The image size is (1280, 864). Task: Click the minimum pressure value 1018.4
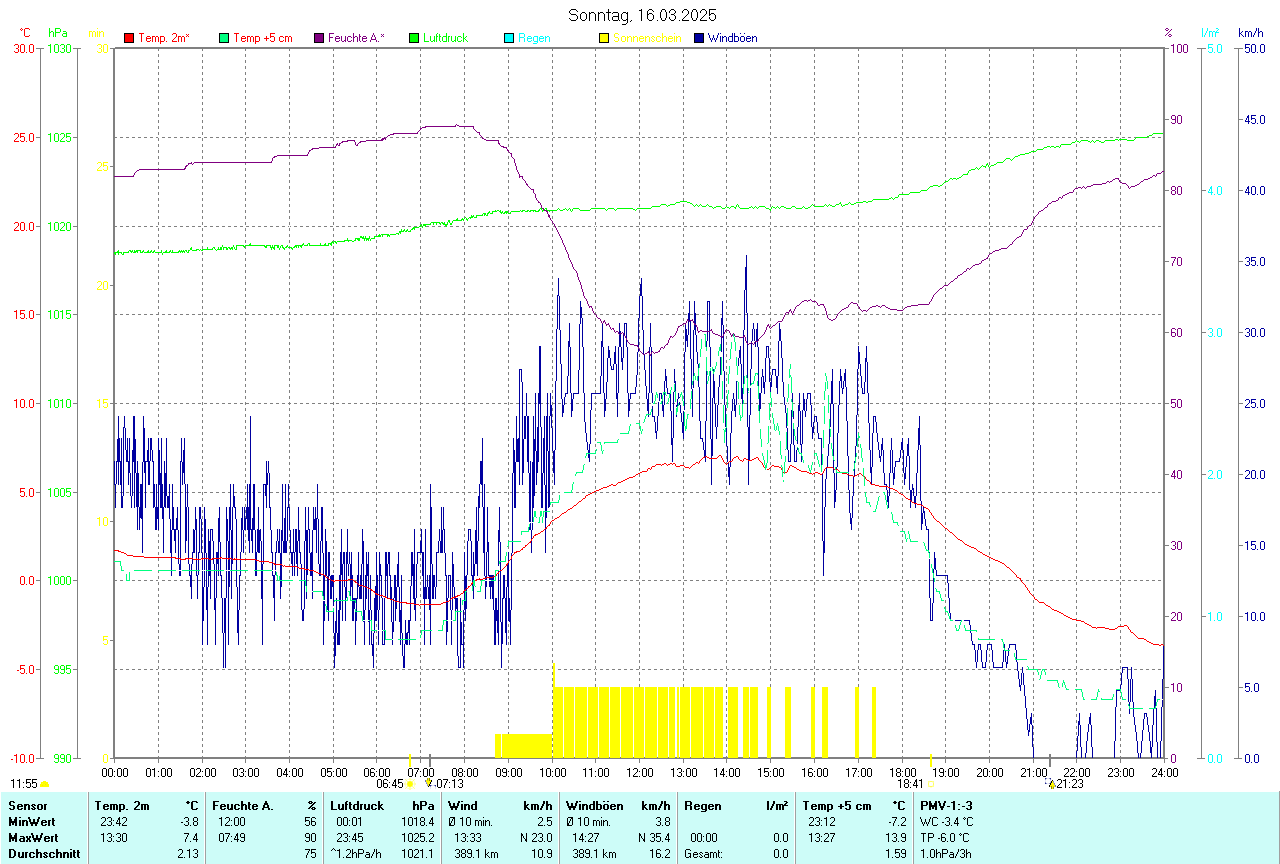pyautogui.click(x=417, y=822)
